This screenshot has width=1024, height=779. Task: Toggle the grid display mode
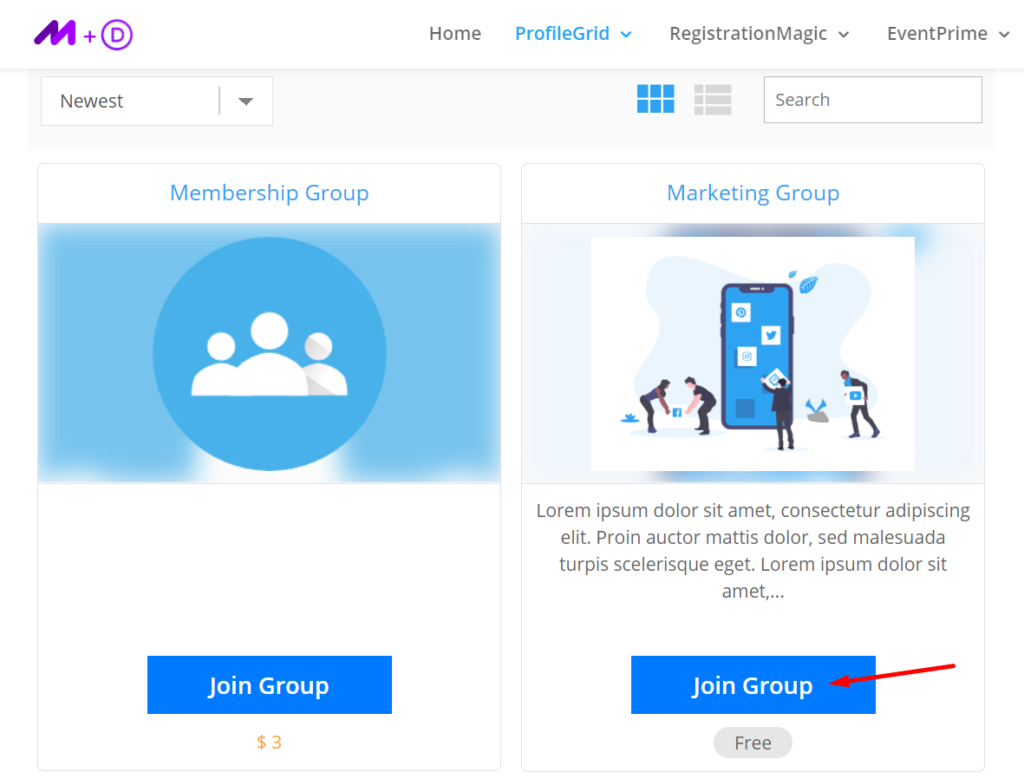pos(655,99)
